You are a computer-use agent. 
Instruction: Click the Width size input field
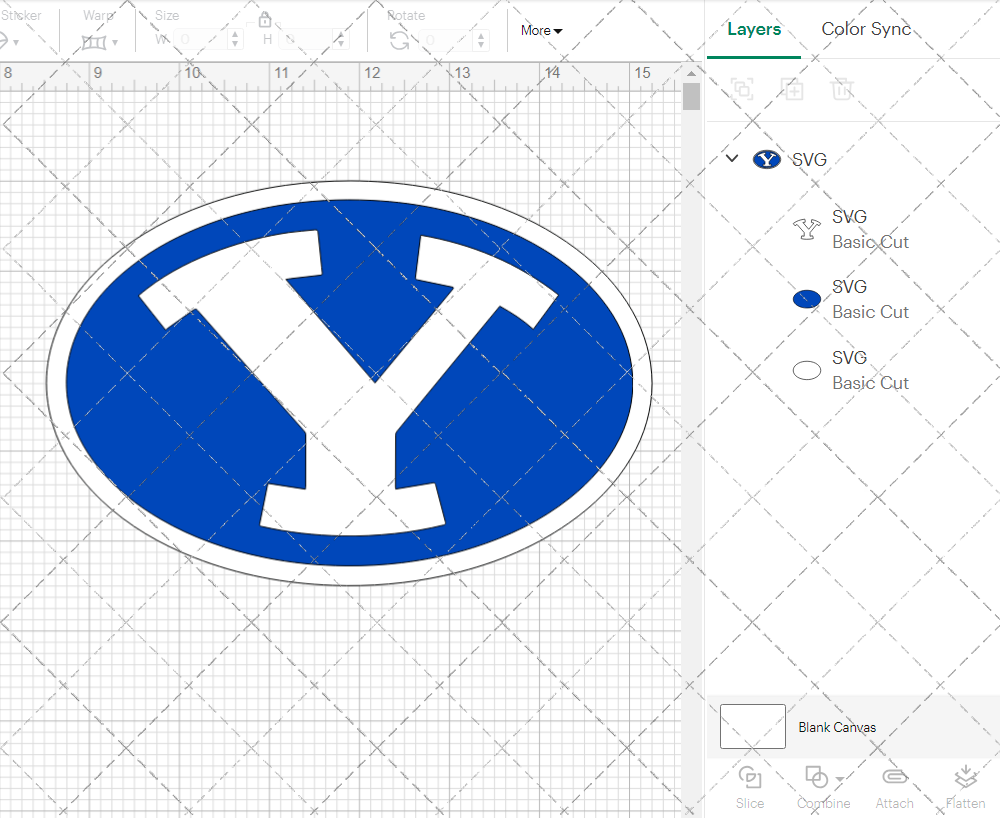coord(200,40)
